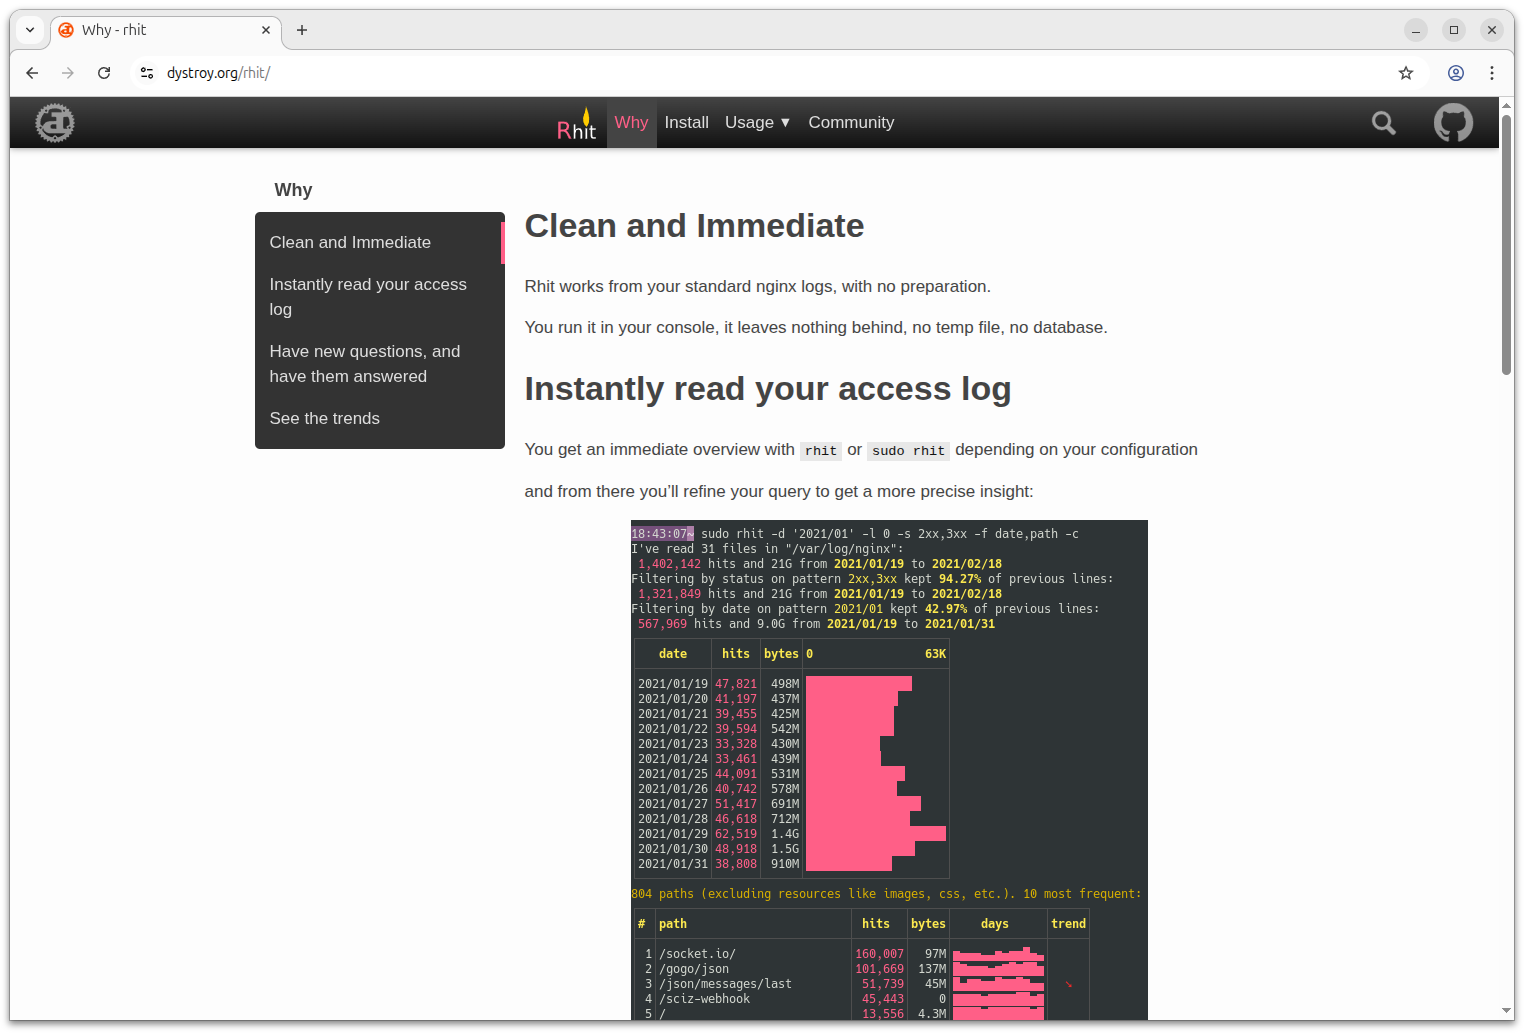The height and width of the screenshot is (1033, 1524).
Task: Bookmark this page with the star icon
Action: click(x=1405, y=73)
